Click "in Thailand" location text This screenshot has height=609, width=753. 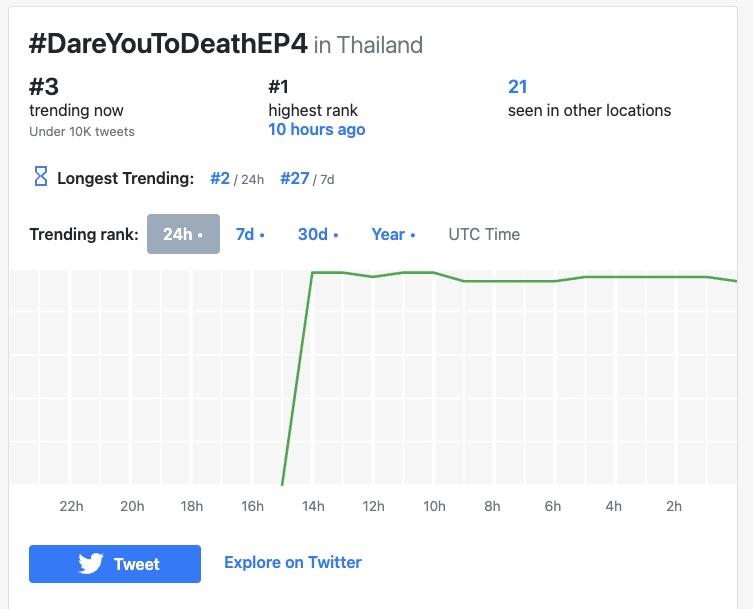[368, 45]
